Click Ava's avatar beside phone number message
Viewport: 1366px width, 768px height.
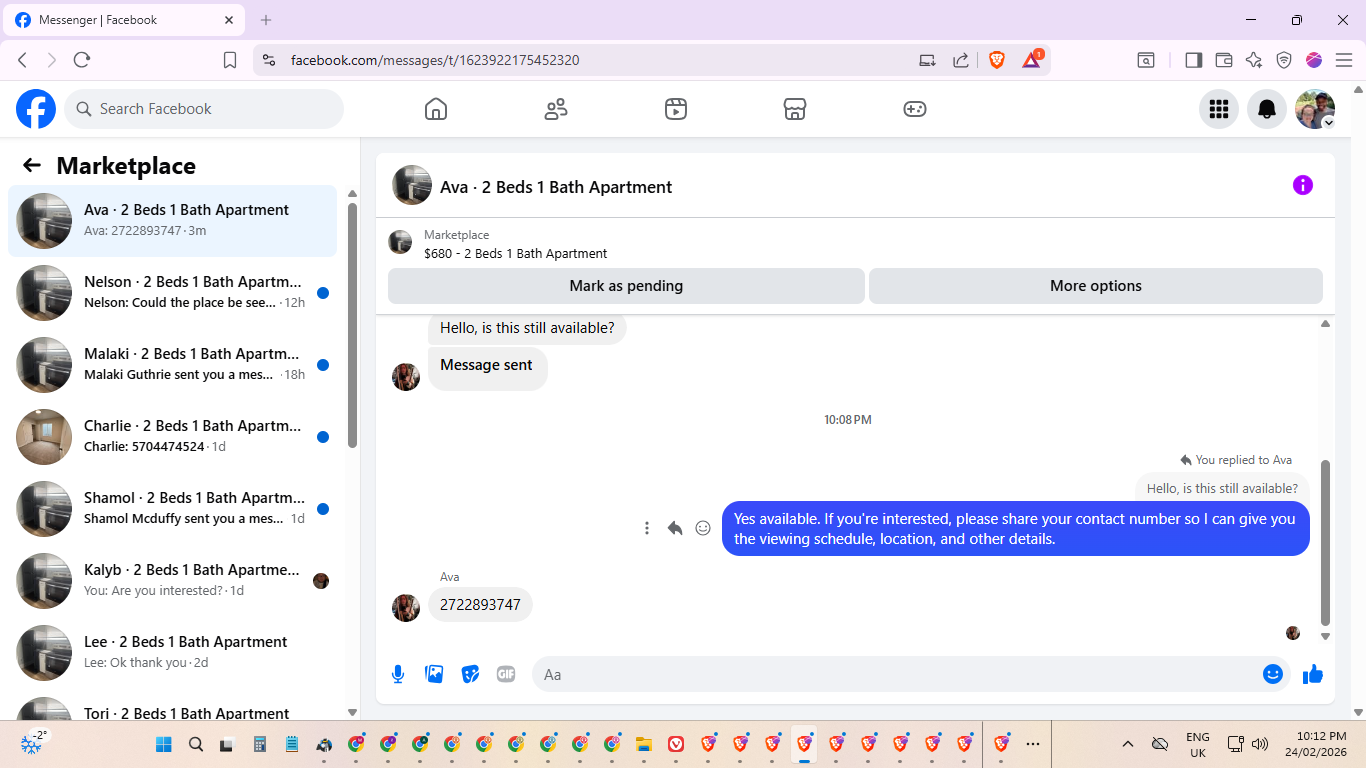pos(406,608)
